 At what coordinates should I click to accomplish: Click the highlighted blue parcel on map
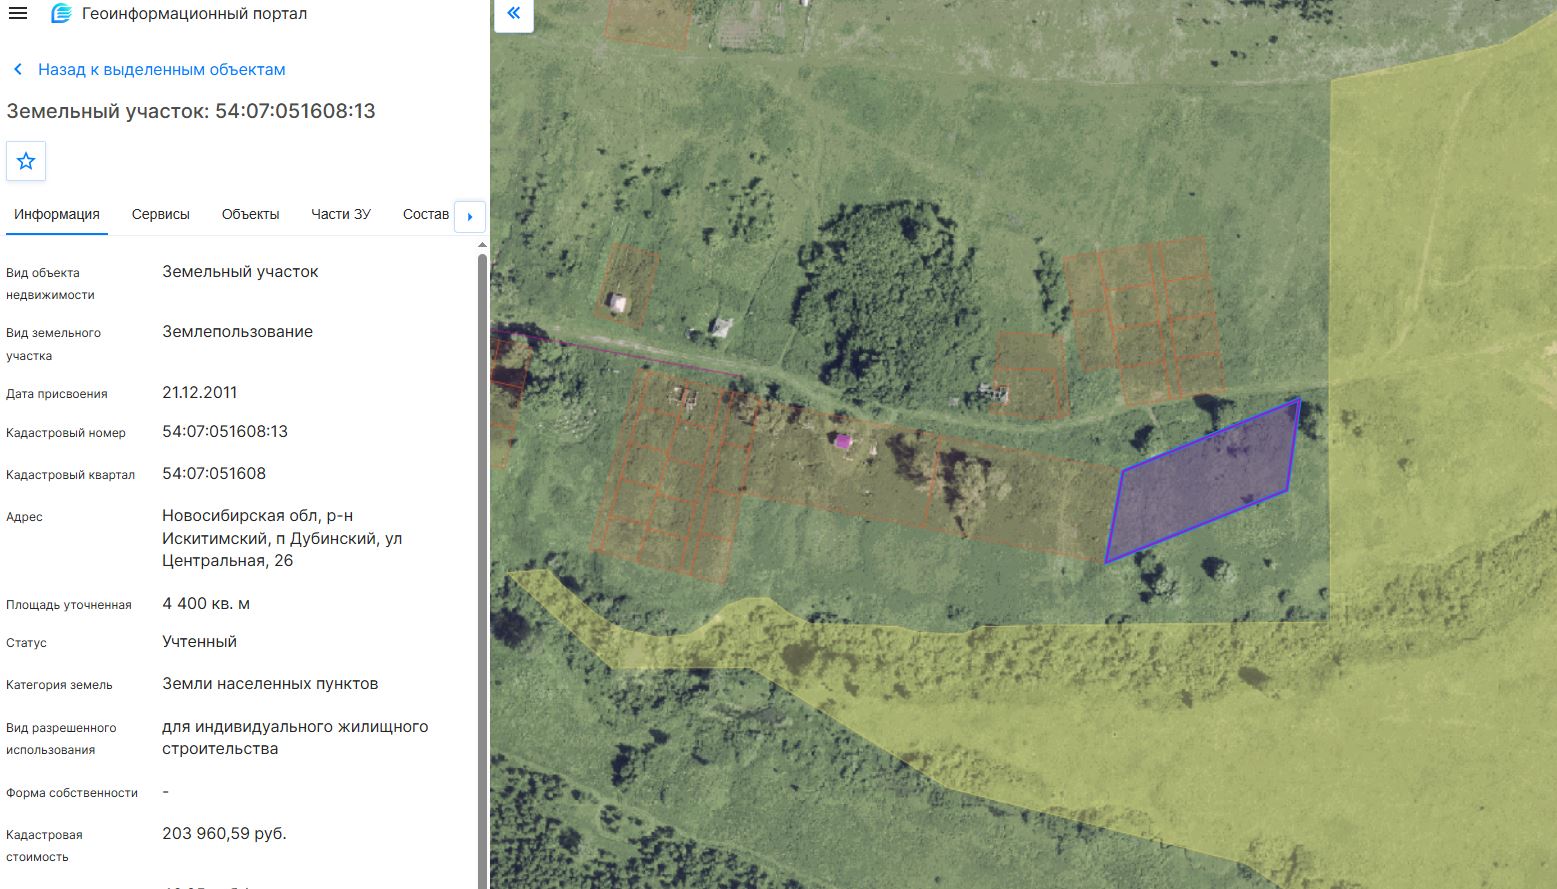(x=1205, y=480)
